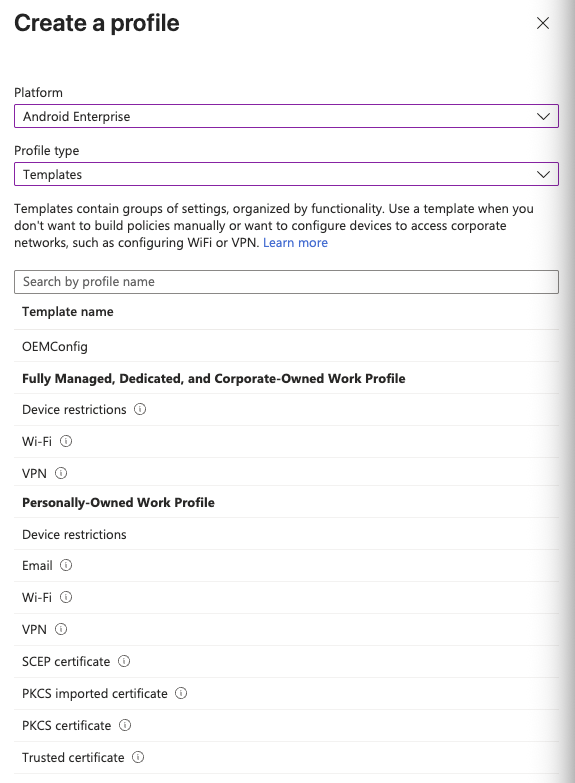
Task: Select SCEP certificate template row
Action: (286, 662)
